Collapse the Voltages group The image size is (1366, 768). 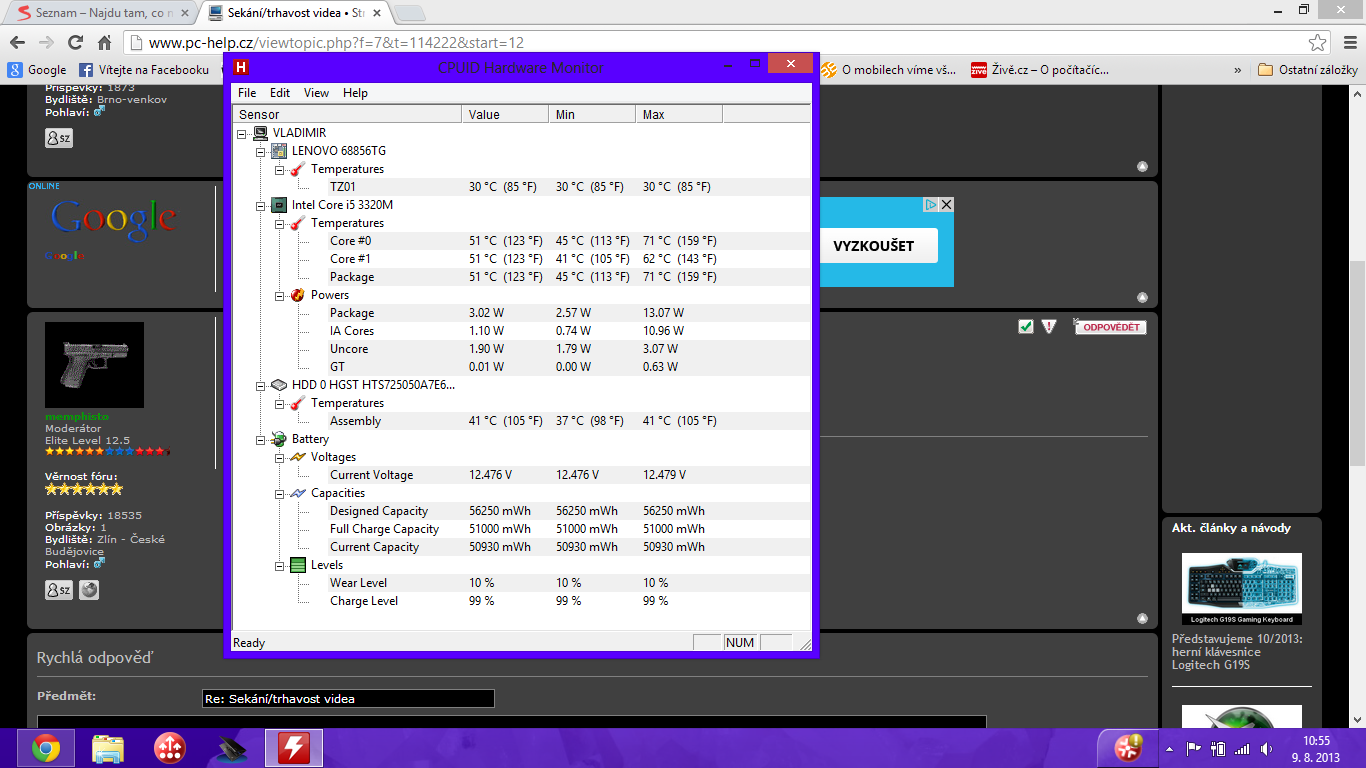280,457
